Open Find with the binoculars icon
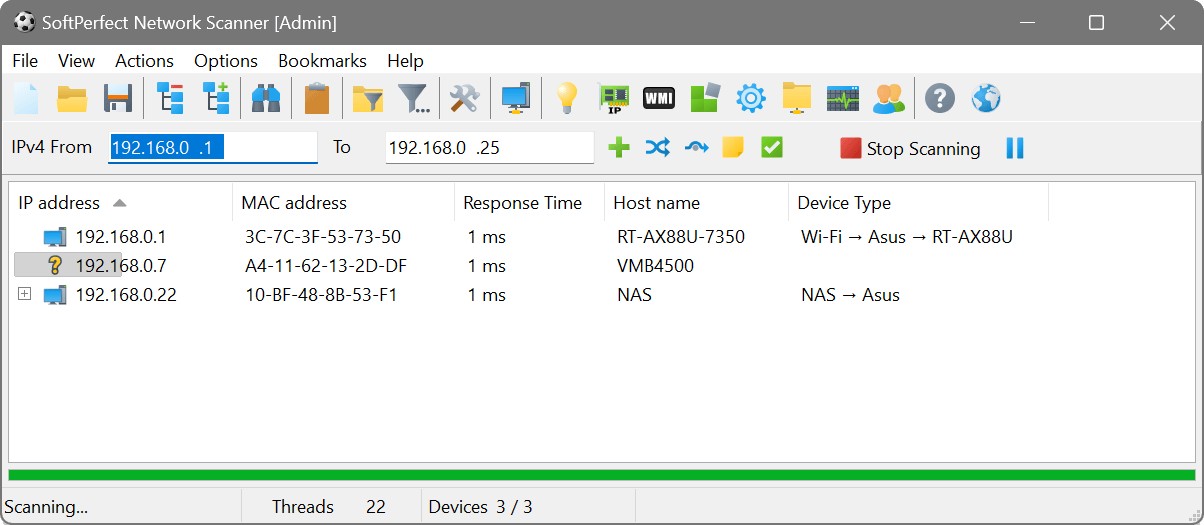 265,98
